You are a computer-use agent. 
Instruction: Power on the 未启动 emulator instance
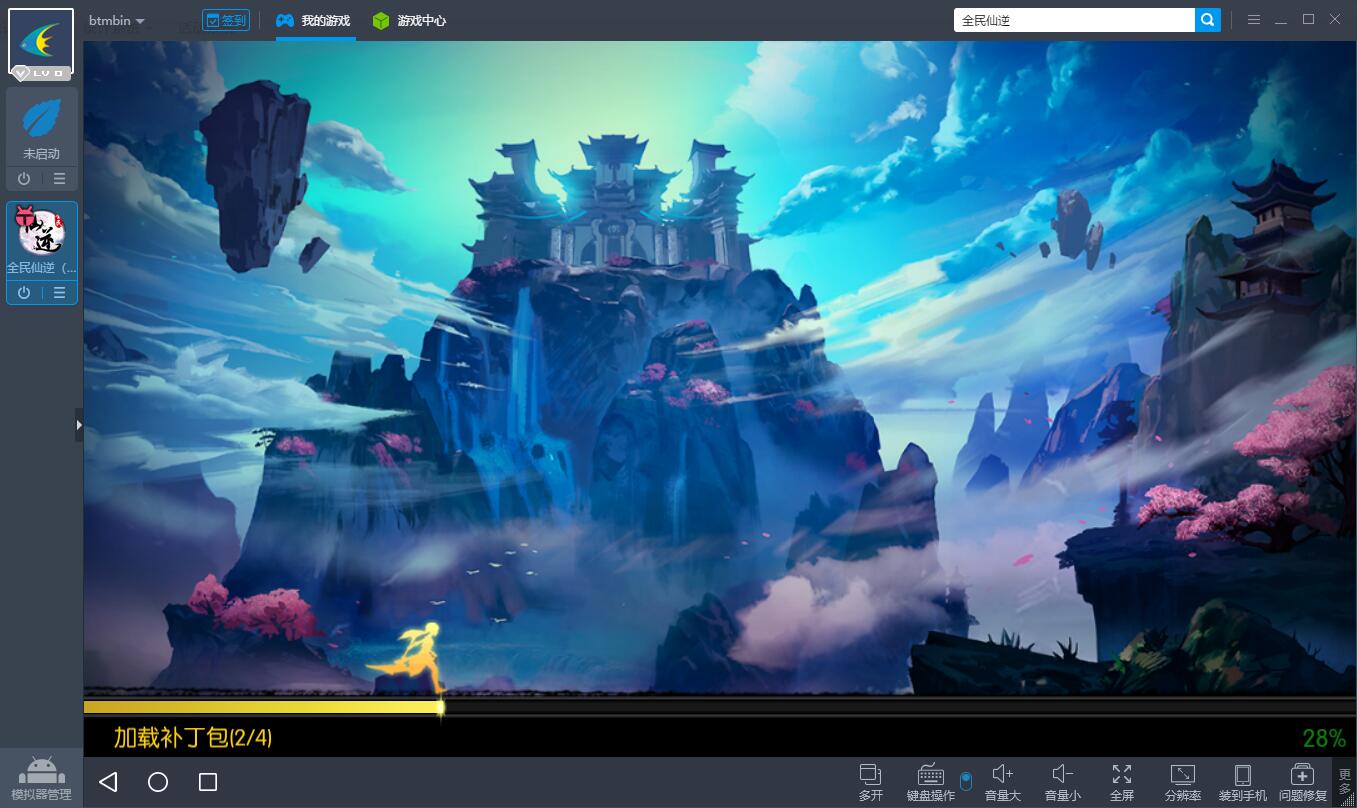pos(24,179)
